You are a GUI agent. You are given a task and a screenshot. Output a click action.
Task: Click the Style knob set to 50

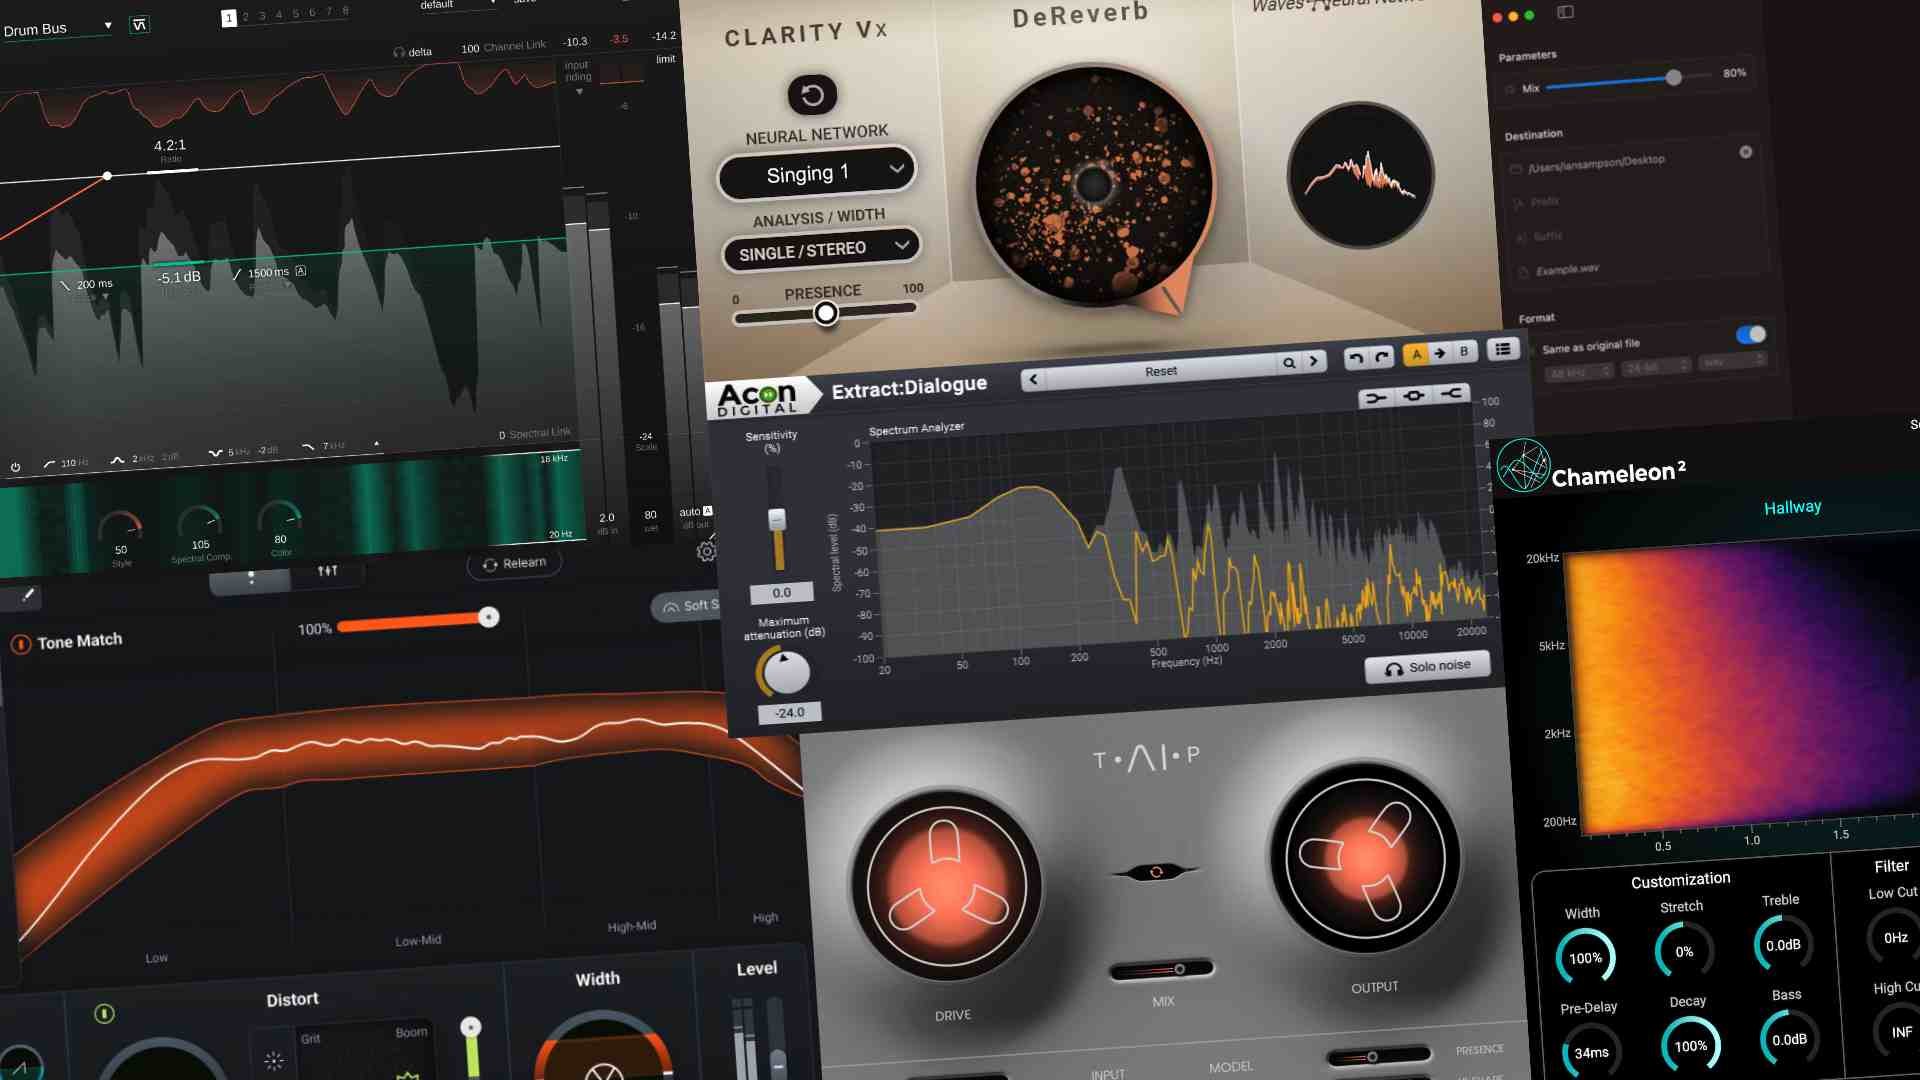[121, 526]
